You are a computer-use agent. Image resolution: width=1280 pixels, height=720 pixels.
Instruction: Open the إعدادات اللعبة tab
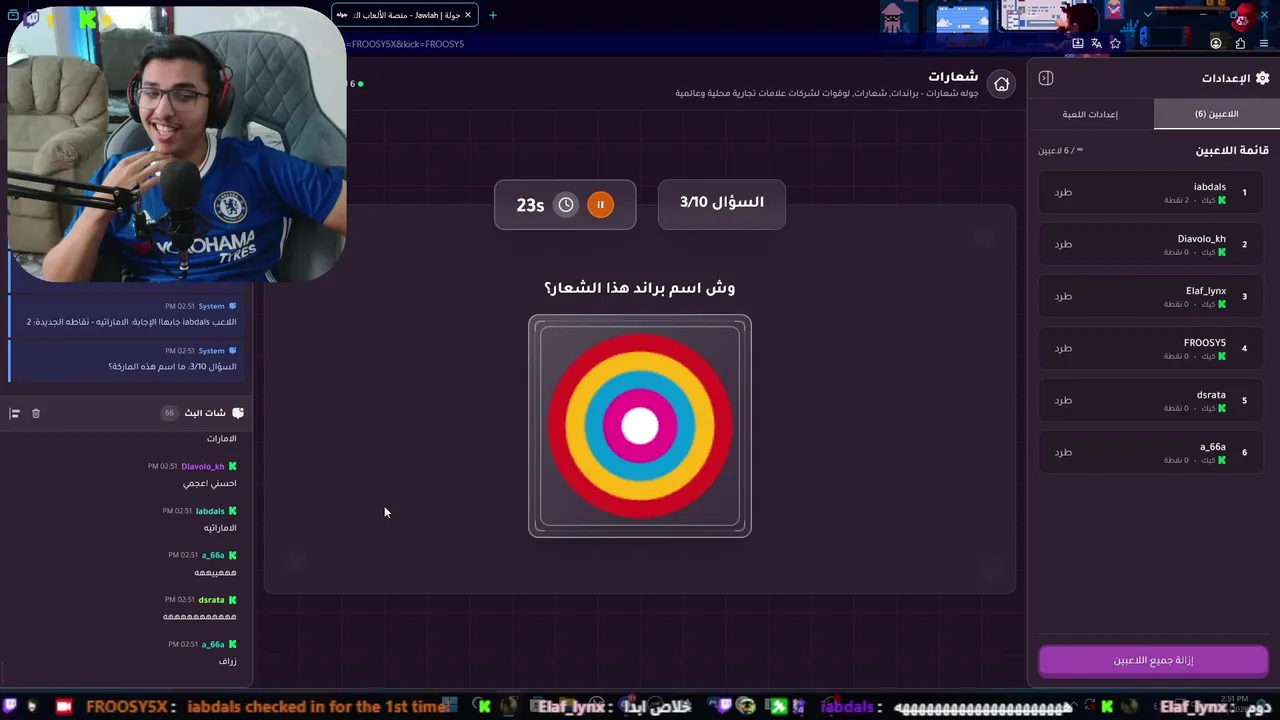1090,114
